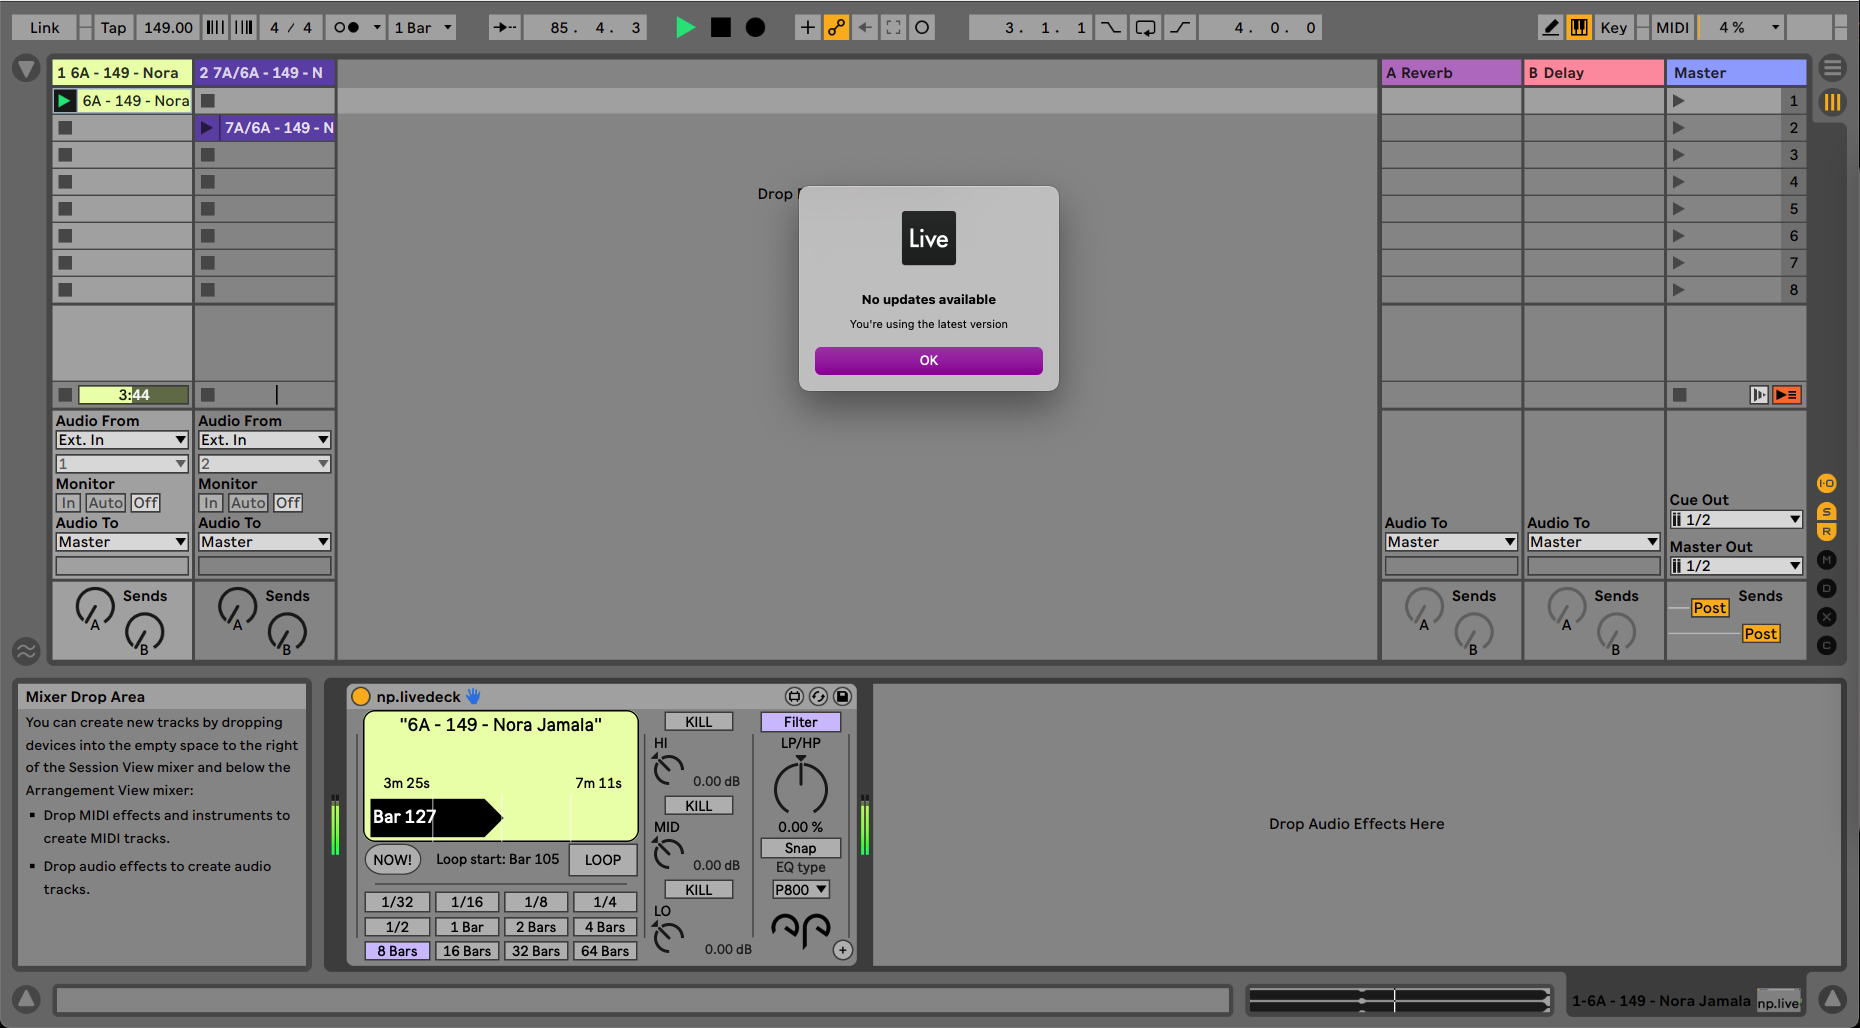Viewport: 1860px width, 1028px height.
Task: Open the P800 EQ type dropdown
Action: (799, 889)
